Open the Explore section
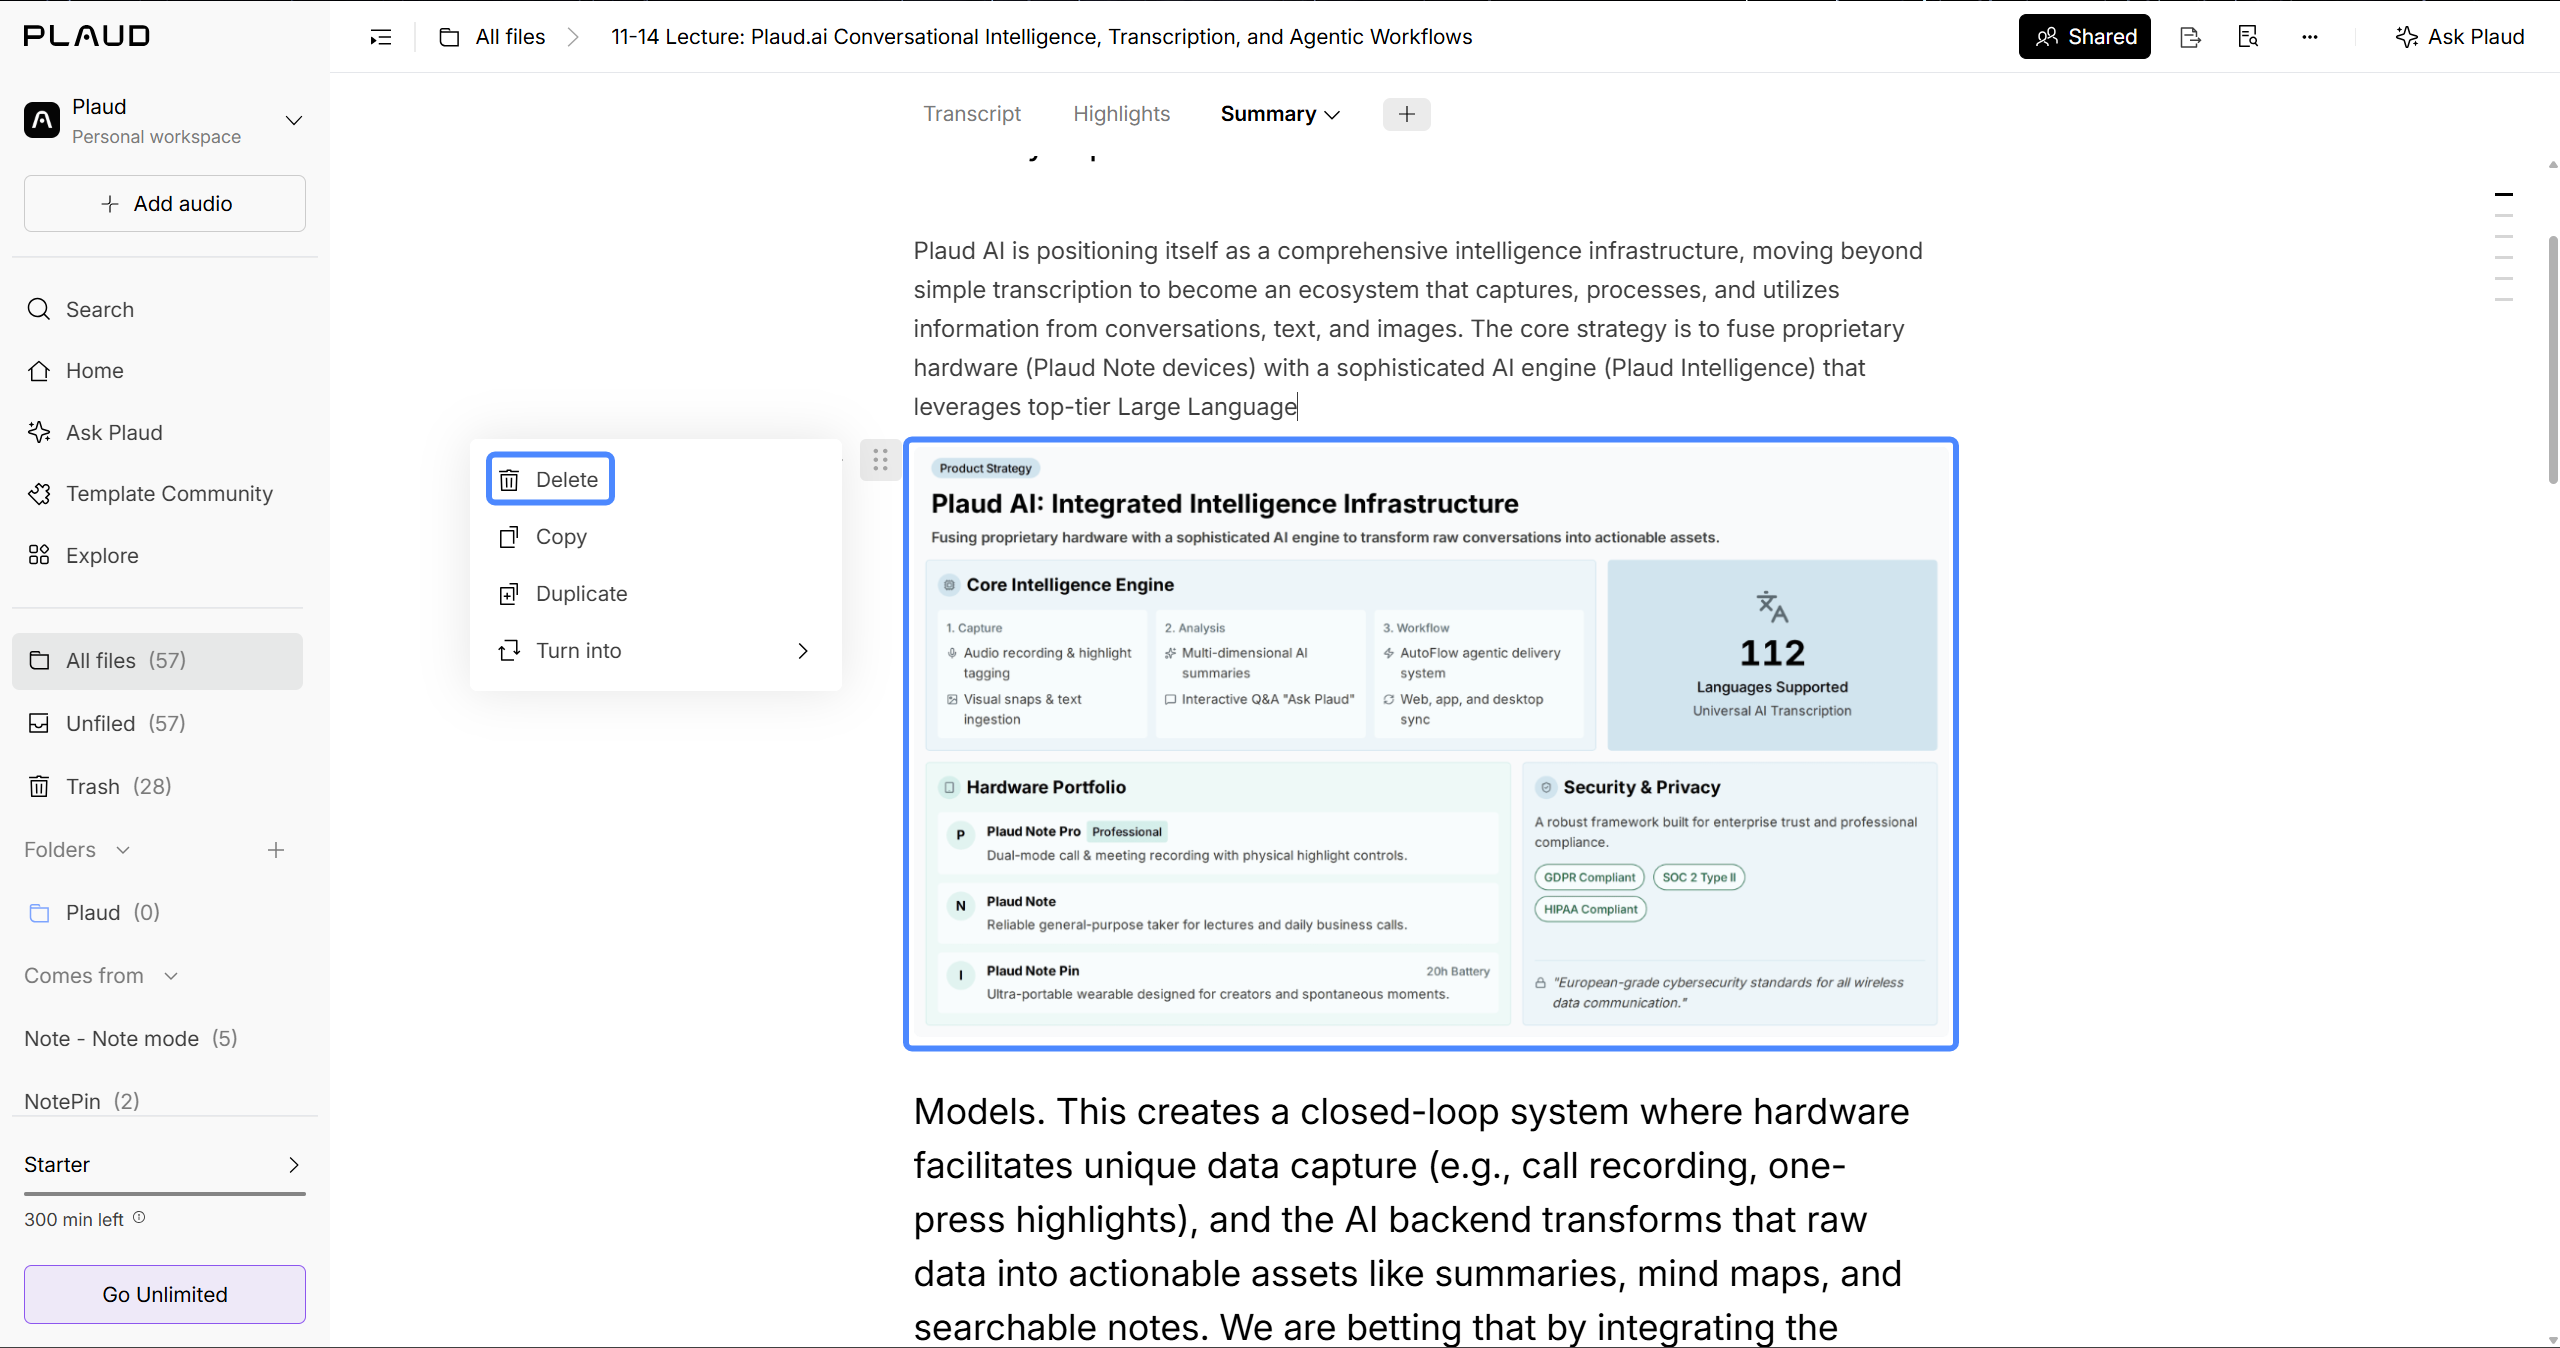 point(83,556)
